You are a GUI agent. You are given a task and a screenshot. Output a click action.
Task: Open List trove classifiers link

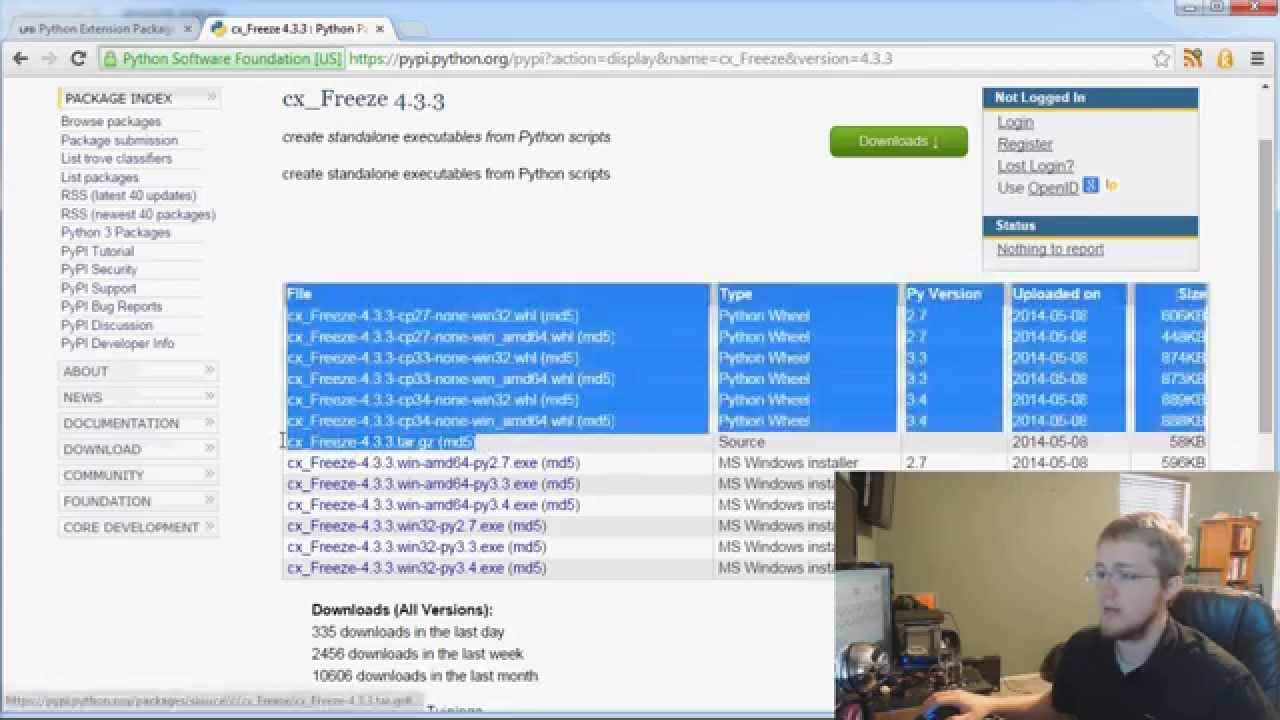click(116, 158)
